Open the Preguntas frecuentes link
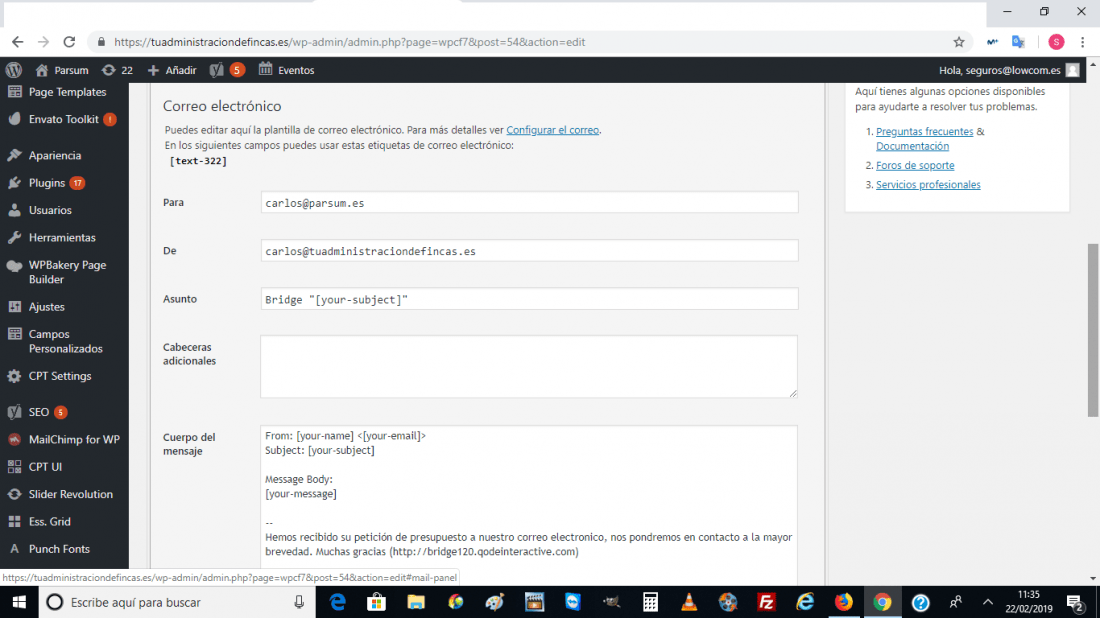This screenshot has height=618, width=1100. [x=924, y=131]
